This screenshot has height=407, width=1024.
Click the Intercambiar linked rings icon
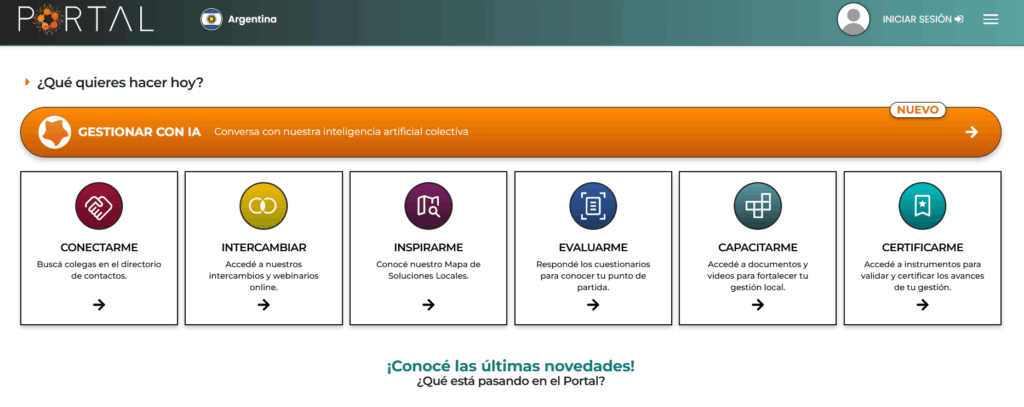click(263, 207)
